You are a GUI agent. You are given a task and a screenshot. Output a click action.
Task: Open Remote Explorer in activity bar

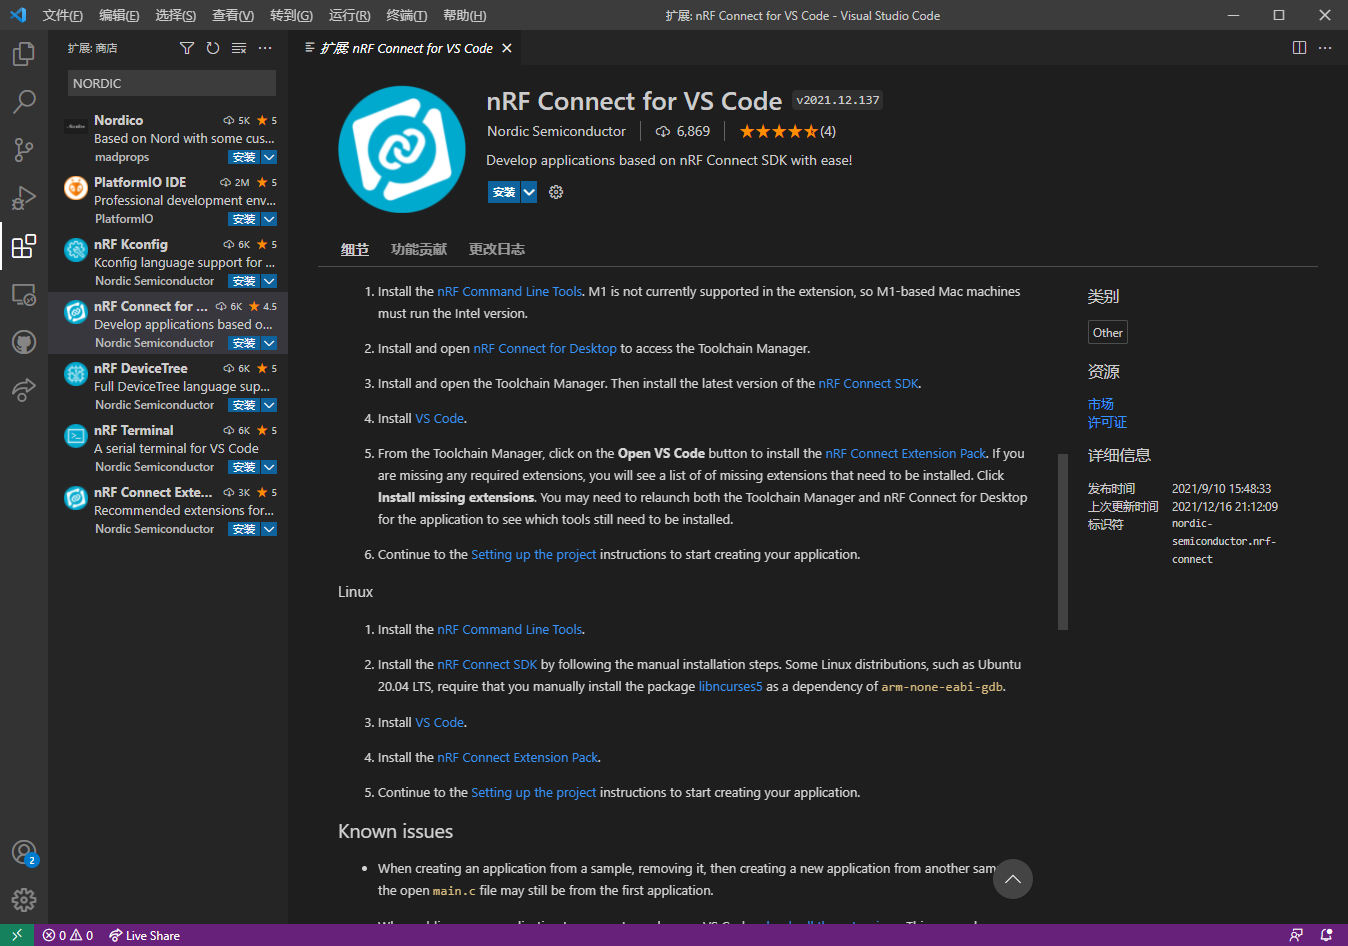[x=24, y=294]
